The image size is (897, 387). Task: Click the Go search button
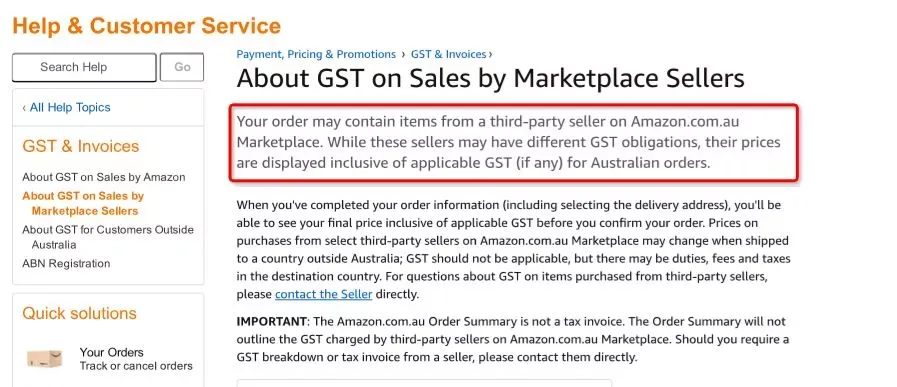pyautogui.click(x=182, y=68)
